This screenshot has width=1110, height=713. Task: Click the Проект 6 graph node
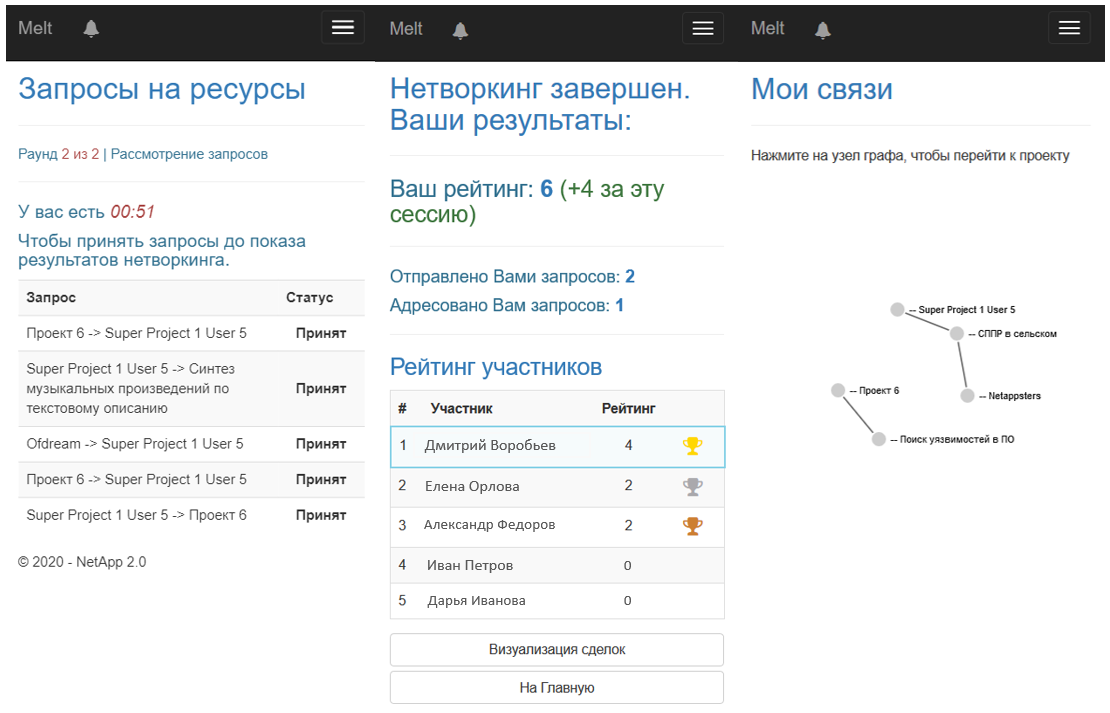pos(838,390)
